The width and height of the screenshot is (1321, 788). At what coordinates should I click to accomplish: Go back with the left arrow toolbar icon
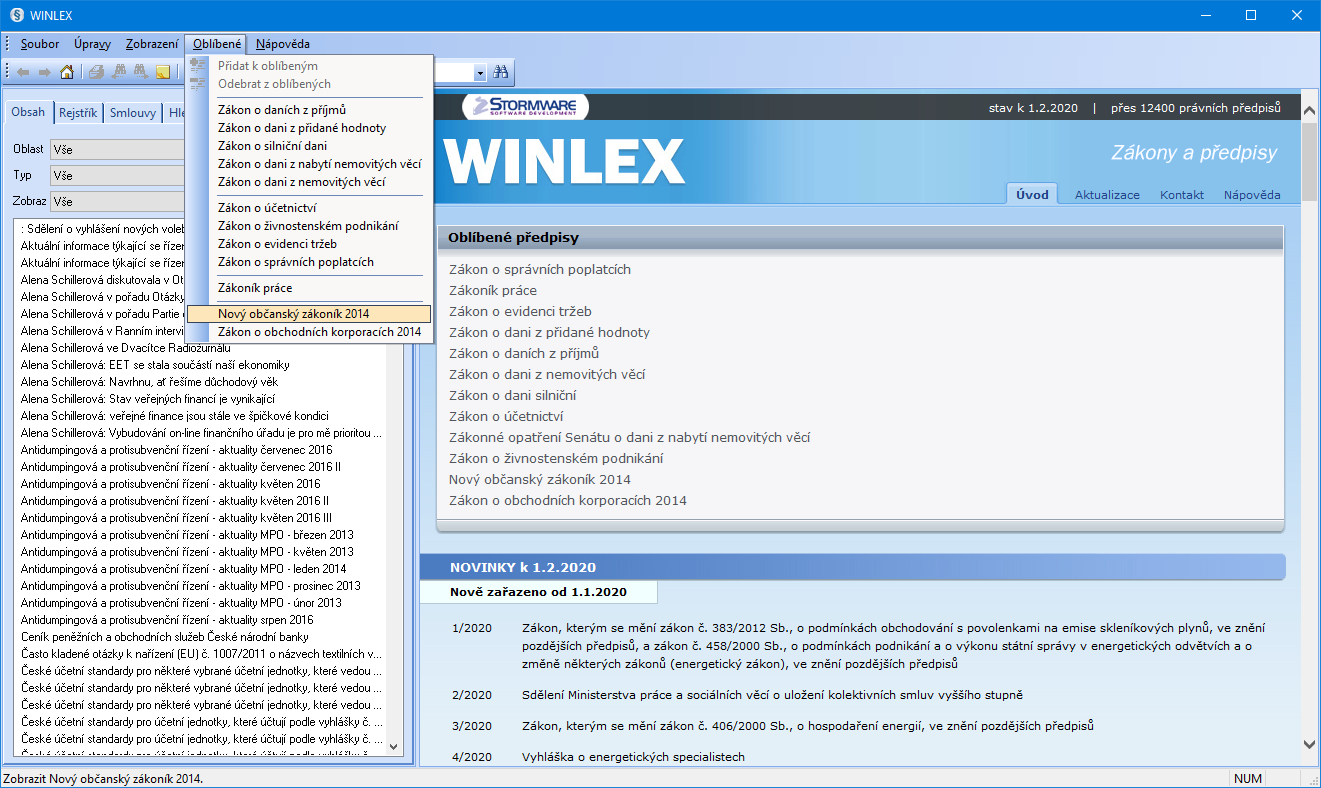tap(23, 72)
